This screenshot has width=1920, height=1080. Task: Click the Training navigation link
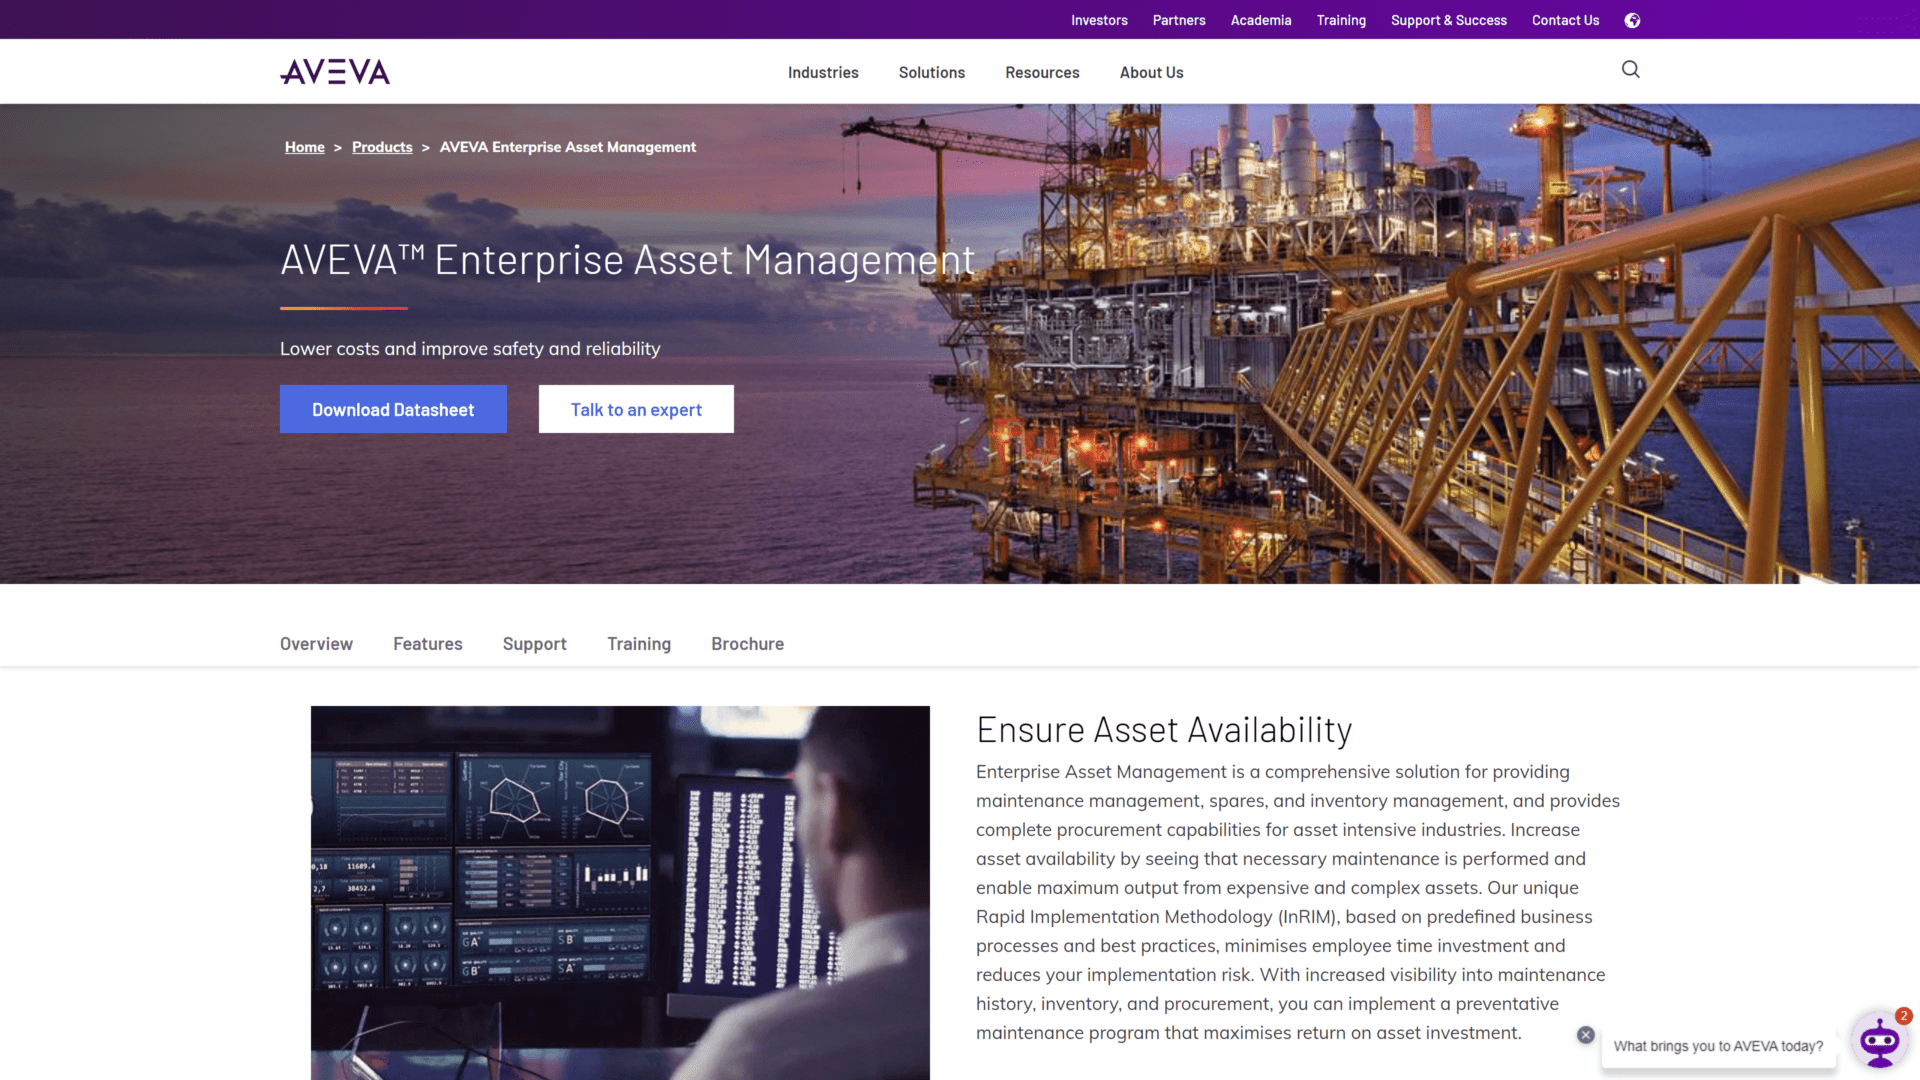pyautogui.click(x=1340, y=20)
